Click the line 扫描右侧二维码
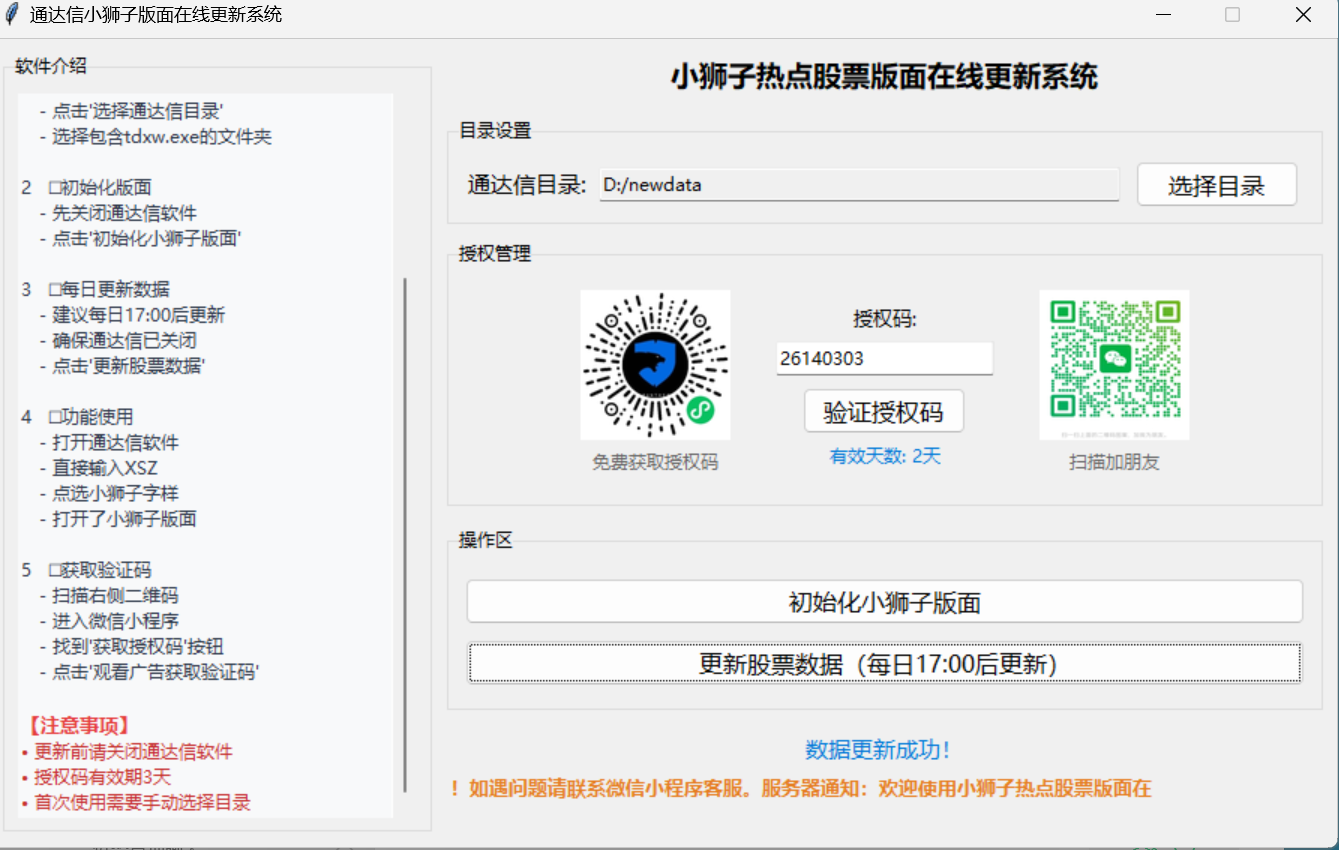Viewport: 1339px width, 850px height. point(108,595)
